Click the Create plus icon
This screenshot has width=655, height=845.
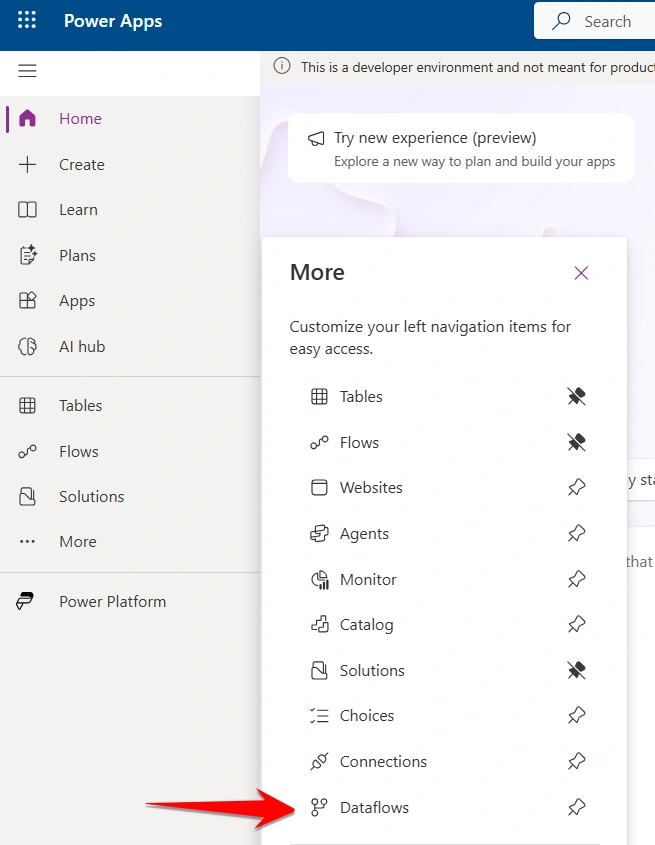pyautogui.click(x=27, y=164)
